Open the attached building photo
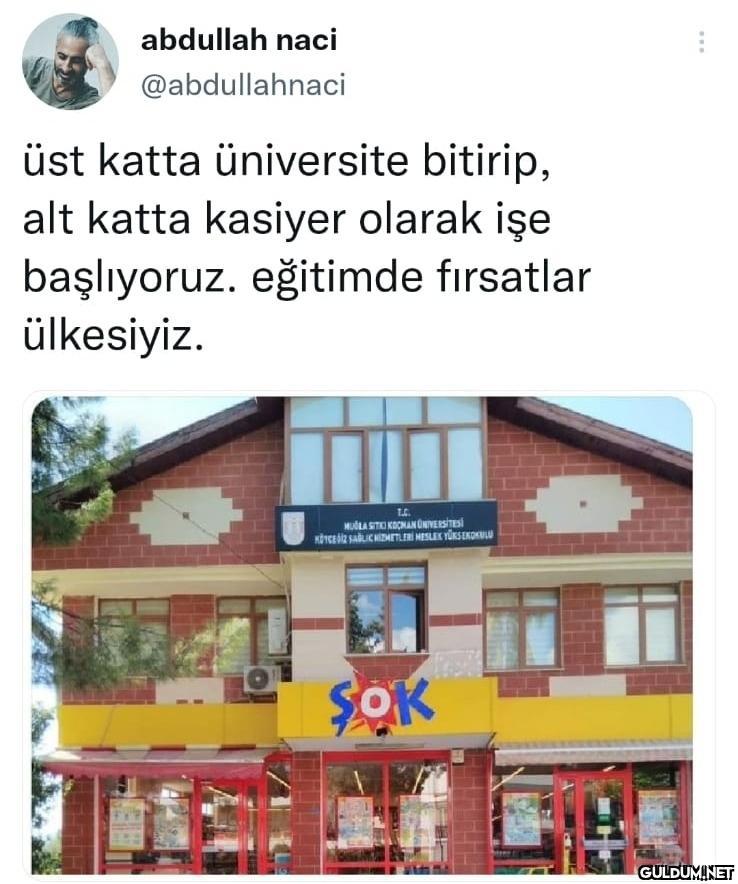Viewport: 738px width, 884px height. coord(362,635)
